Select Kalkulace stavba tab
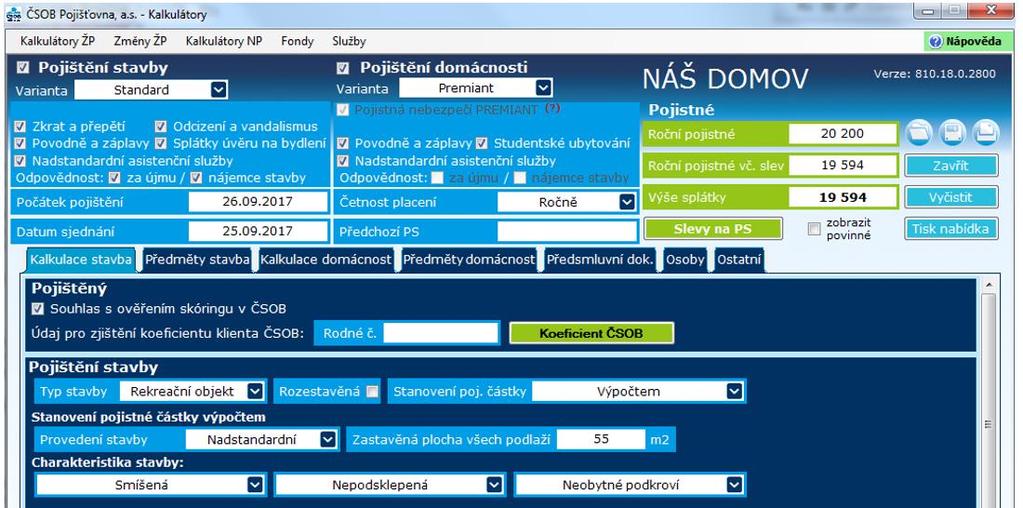Viewport: 1023px width, 508px height. coord(81,260)
